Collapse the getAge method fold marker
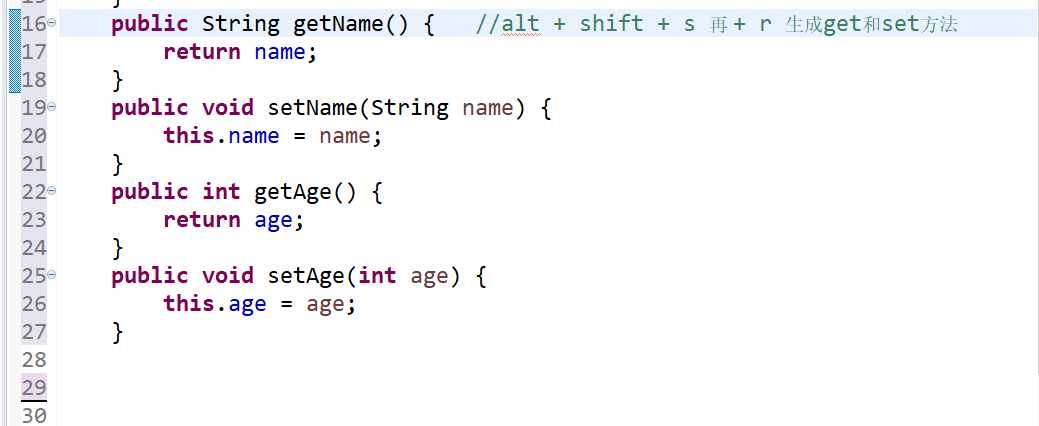 (x=52, y=190)
